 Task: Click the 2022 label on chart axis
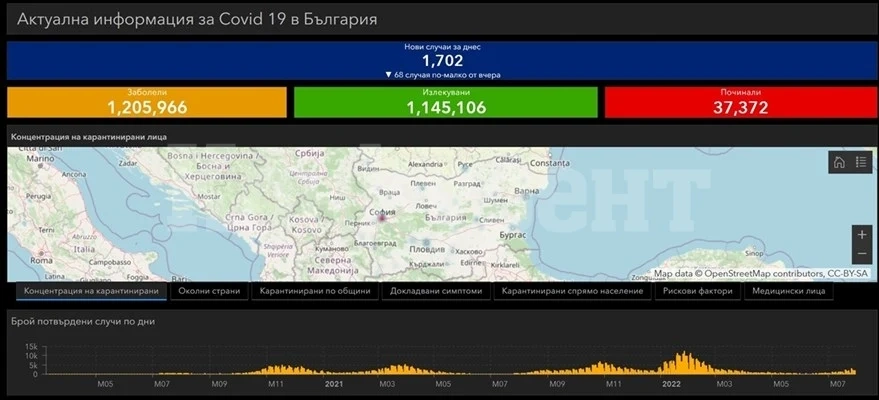point(671,384)
